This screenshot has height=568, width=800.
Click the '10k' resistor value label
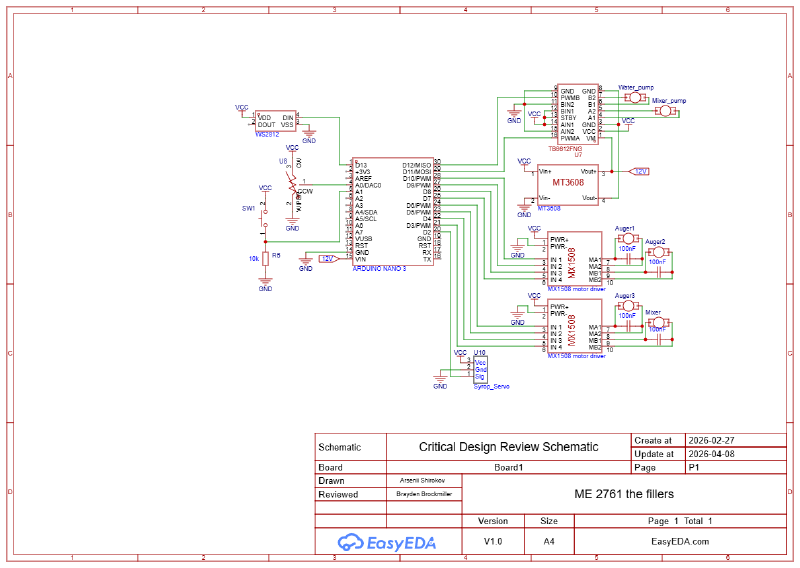pos(254,259)
